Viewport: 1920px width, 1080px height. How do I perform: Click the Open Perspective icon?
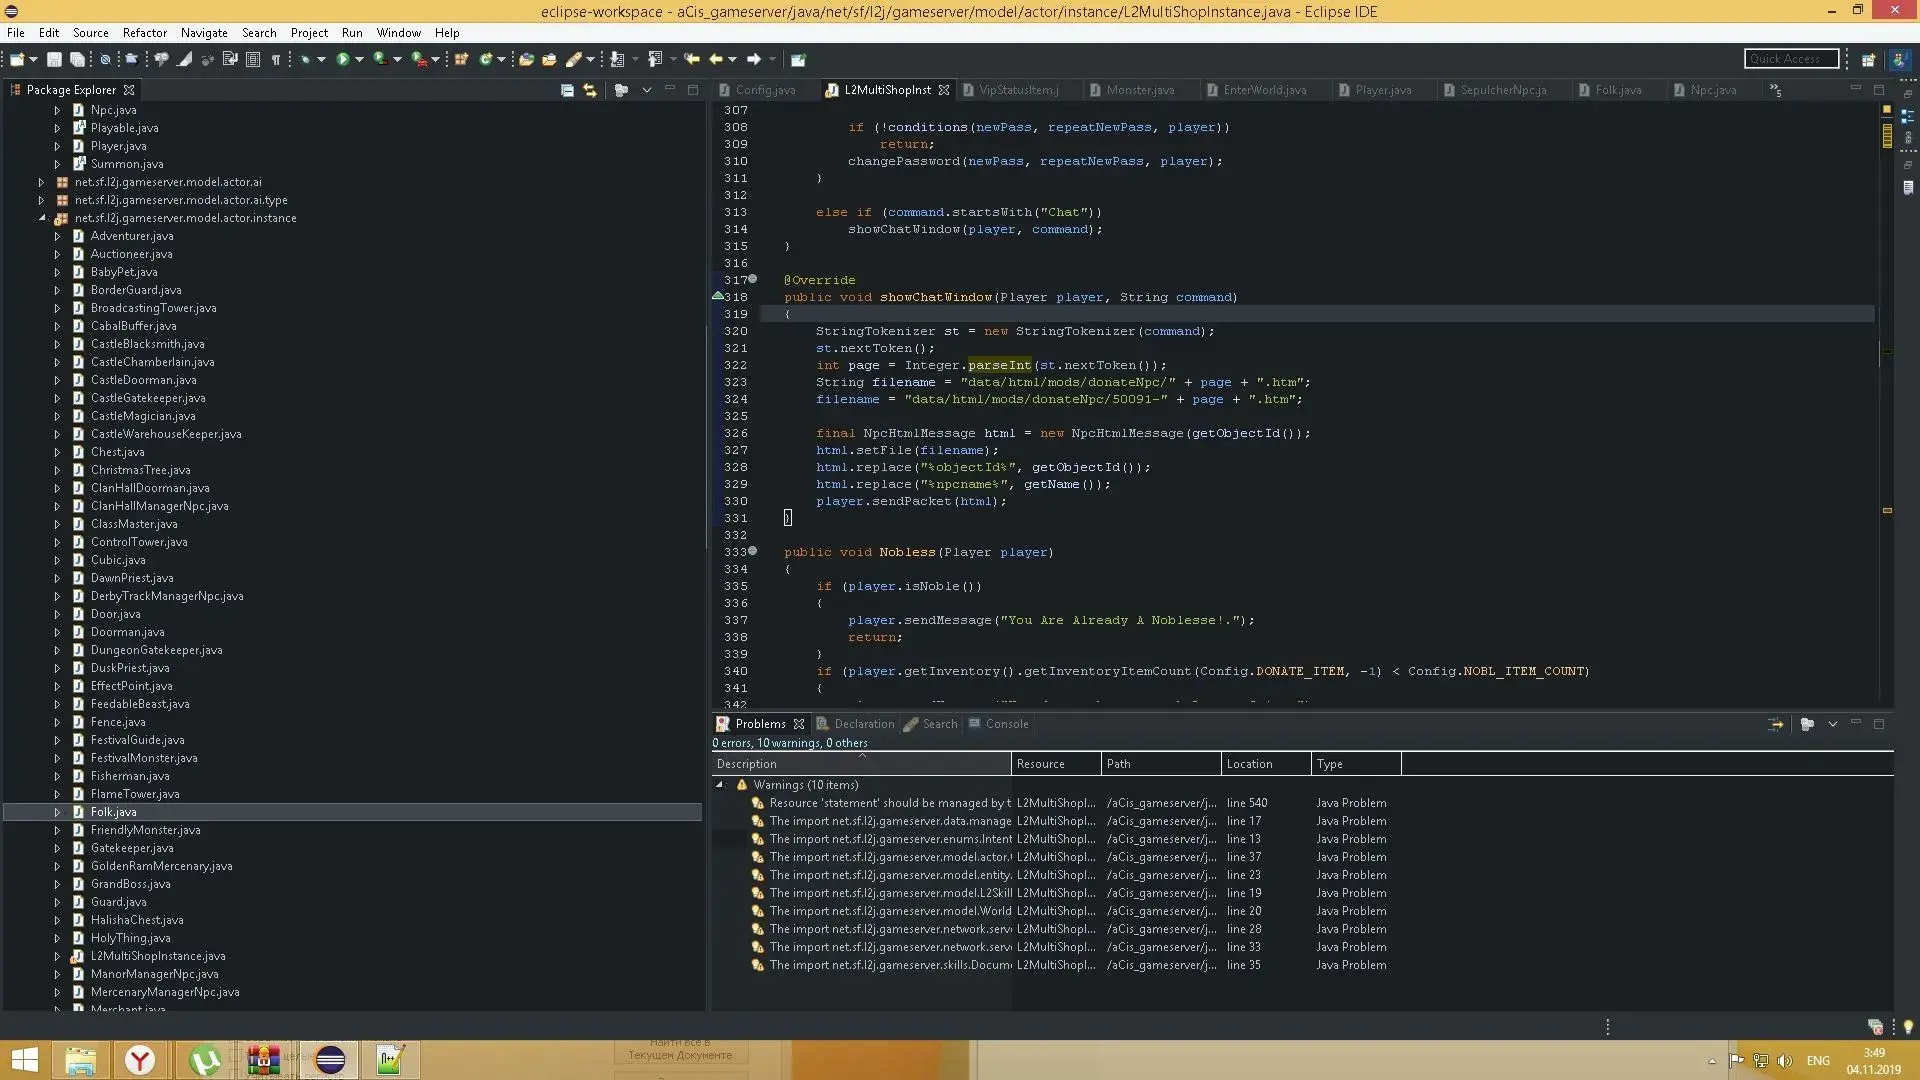tap(1868, 59)
